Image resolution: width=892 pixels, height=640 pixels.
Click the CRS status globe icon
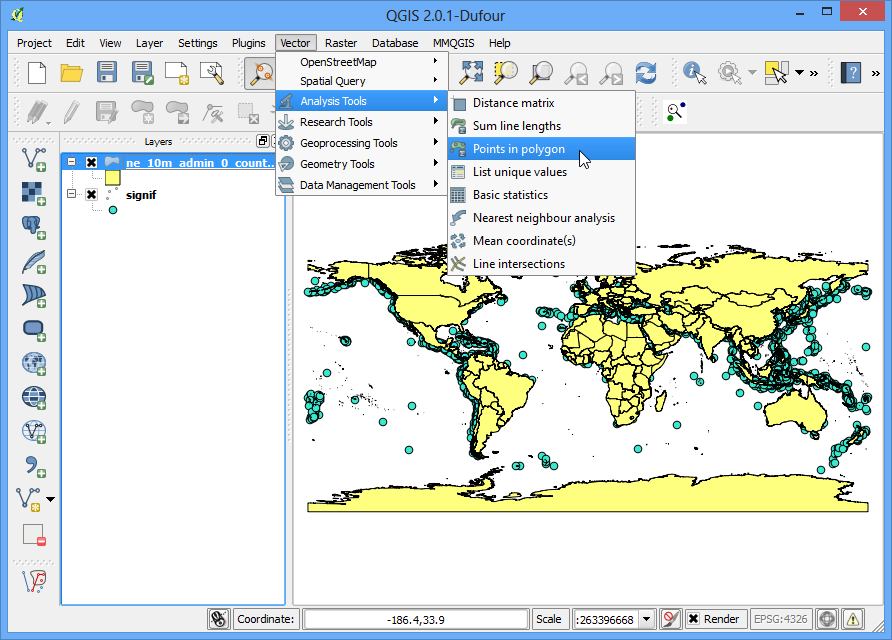[x=827, y=619]
